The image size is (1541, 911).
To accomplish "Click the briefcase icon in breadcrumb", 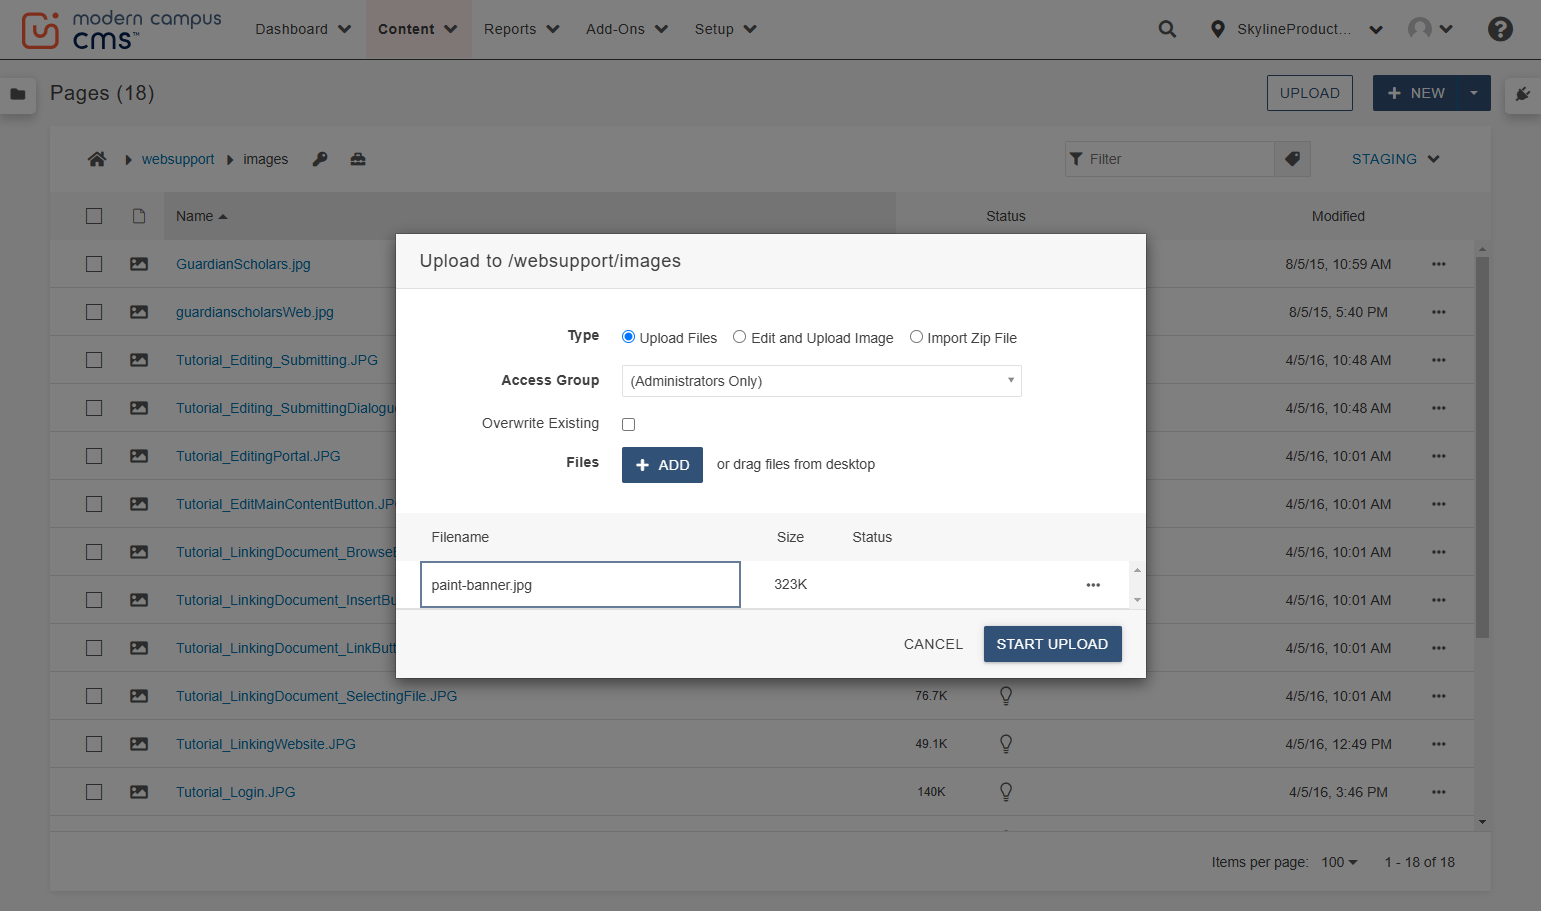I will [358, 159].
